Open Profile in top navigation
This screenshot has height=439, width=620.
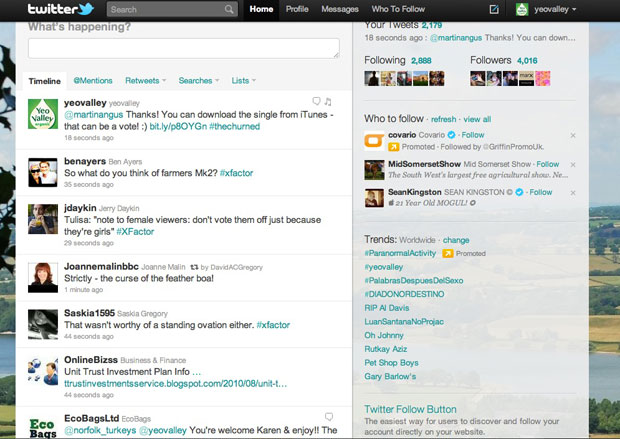pos(297,9)
